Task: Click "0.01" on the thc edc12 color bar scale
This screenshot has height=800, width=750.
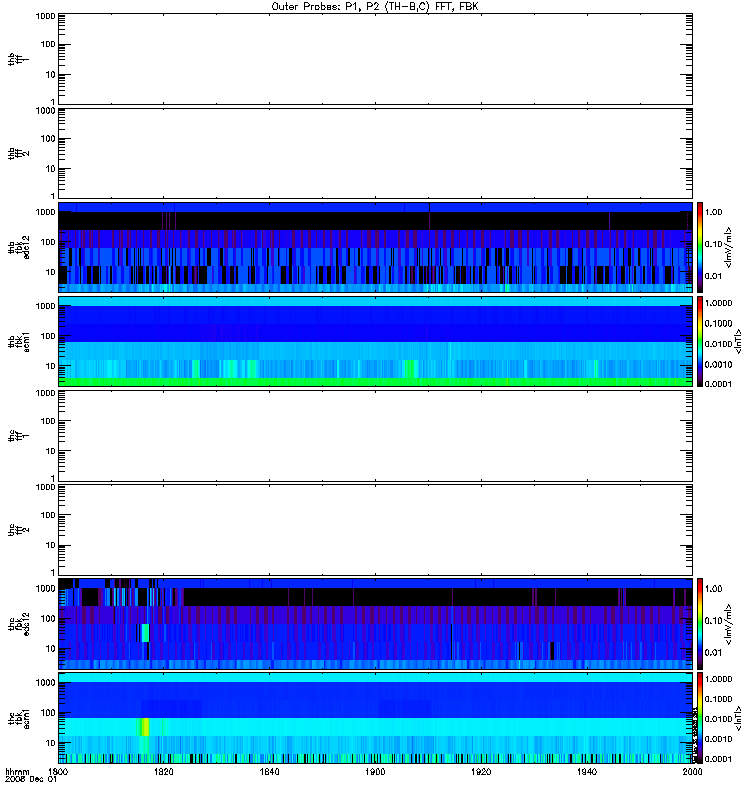Action: pyautogui.click(x=713, y=652)
